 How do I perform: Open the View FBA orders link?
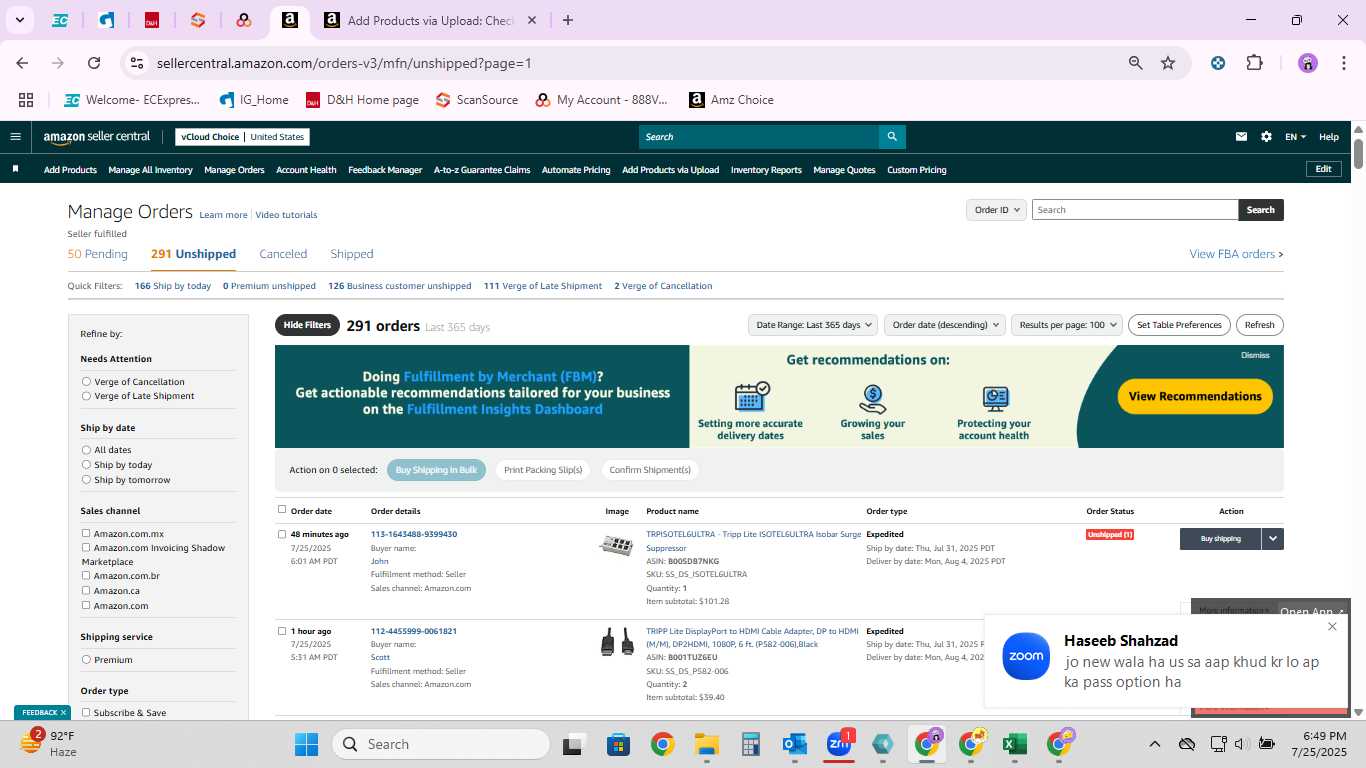pyautogui.click(x=1236, y=254)
